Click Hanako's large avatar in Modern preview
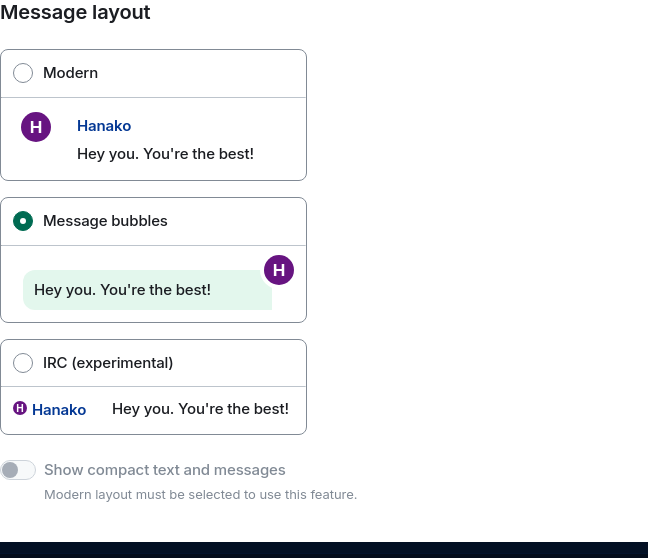 tap(36, 127)
